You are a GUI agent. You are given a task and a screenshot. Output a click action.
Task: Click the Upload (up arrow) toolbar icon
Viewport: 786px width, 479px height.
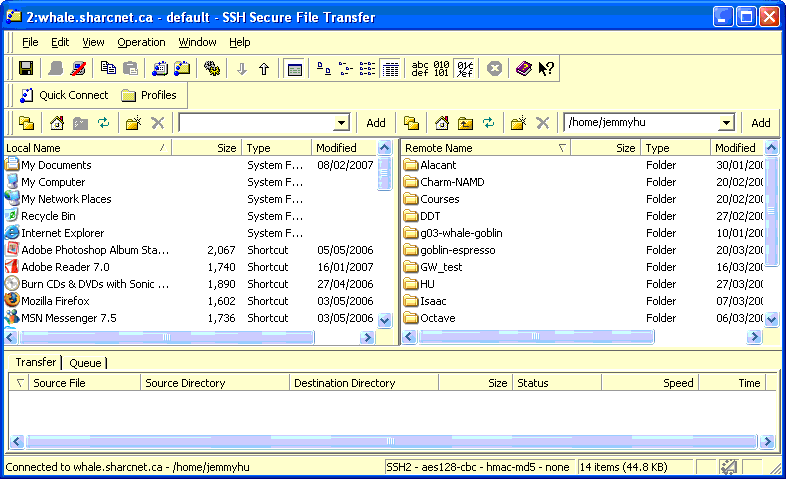pos(264,69)
